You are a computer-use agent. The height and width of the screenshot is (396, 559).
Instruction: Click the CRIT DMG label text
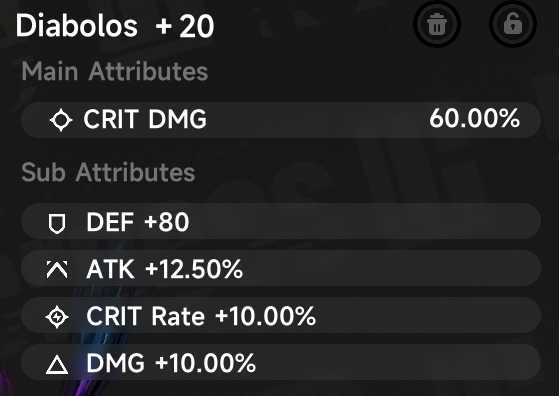click(145, 119)
